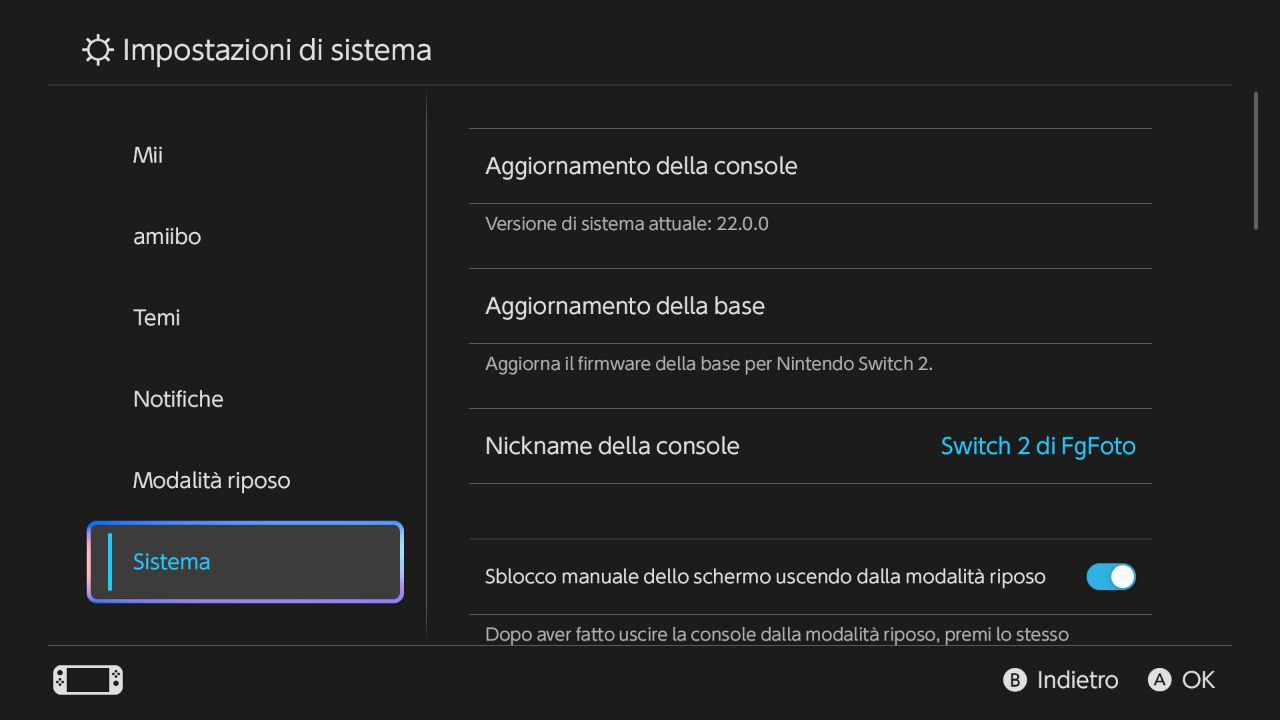Click the Versione di sistema attuale text
This screenshot has width=1280, height=720.
tap(627, 224)
